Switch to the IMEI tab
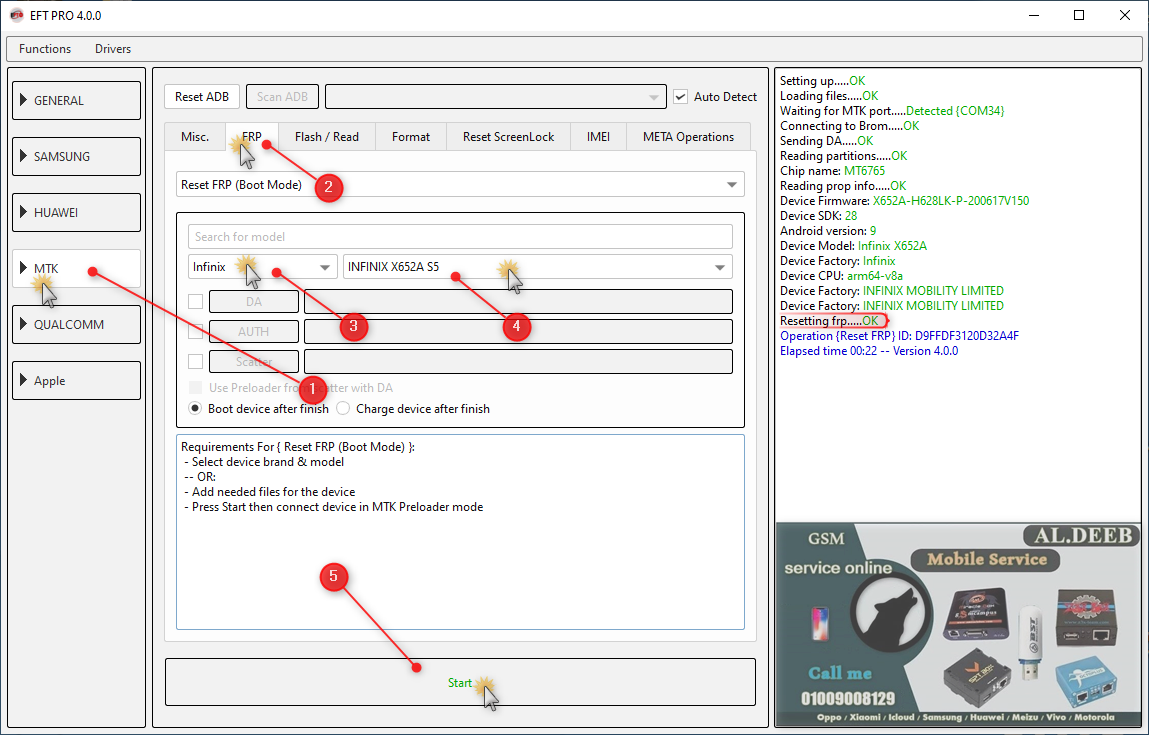1149x735 pixels. pos(598,136)
